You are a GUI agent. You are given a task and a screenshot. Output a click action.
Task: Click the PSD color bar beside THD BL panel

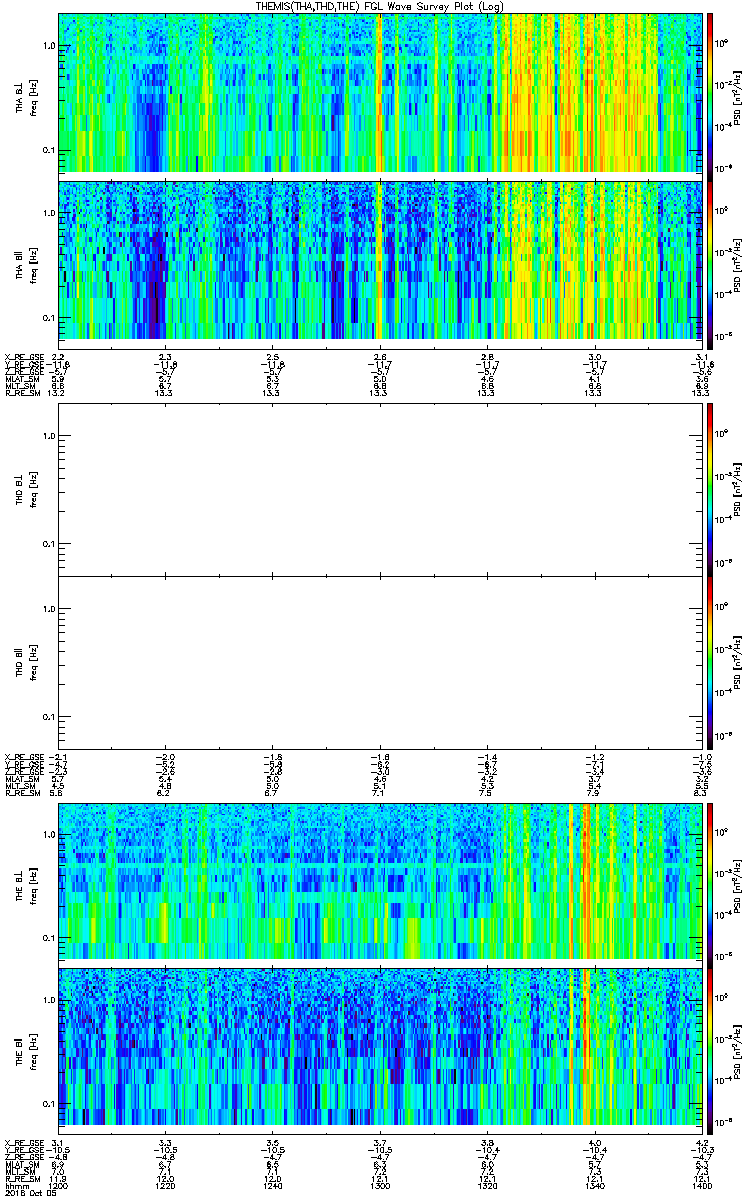click(711, 489)
